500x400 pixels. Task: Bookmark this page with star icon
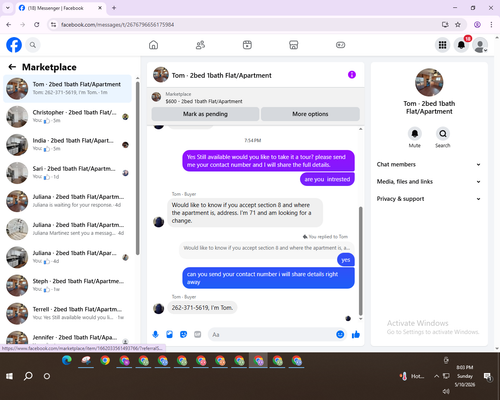[458, 25]
